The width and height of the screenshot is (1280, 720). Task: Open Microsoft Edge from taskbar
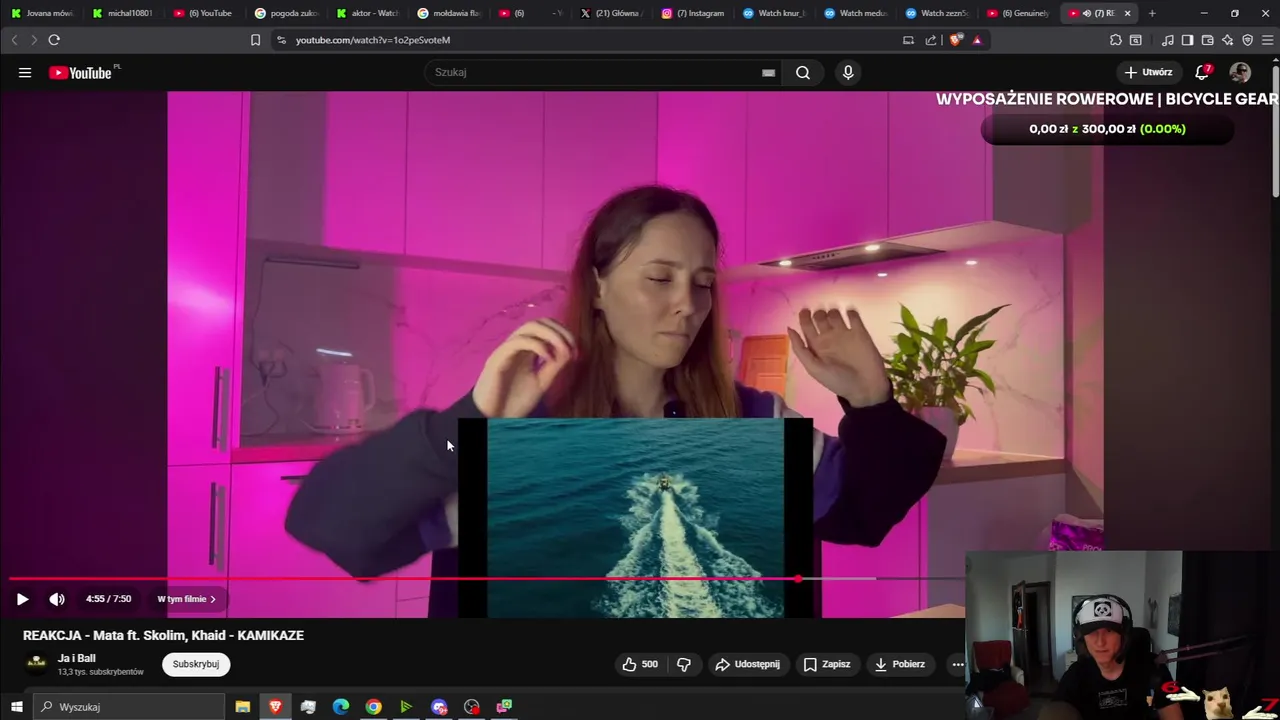coord(340,707)
